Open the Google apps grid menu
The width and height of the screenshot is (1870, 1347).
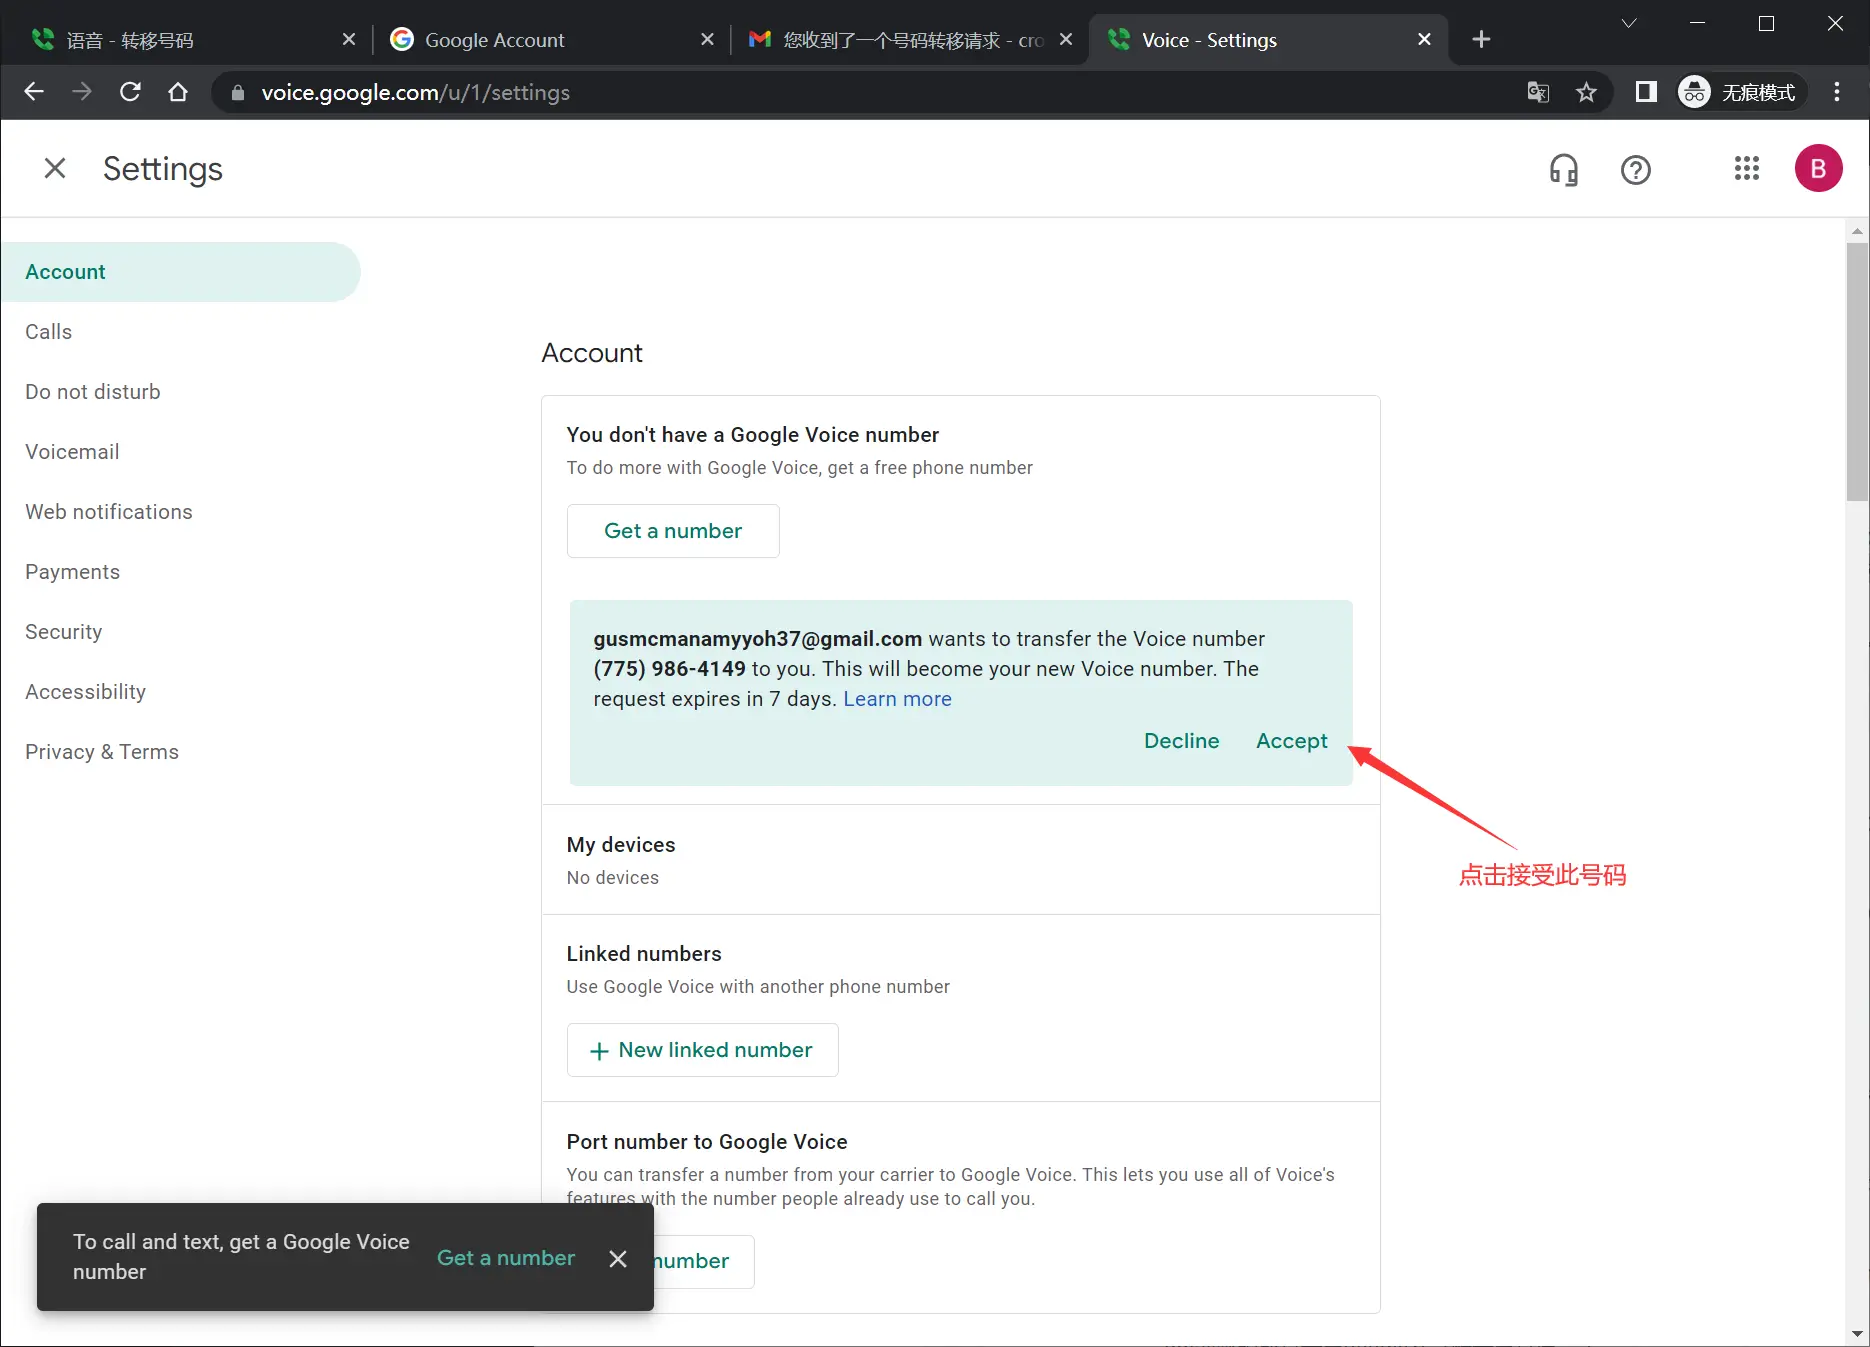pyautogui.click(x=1747, y=169)
